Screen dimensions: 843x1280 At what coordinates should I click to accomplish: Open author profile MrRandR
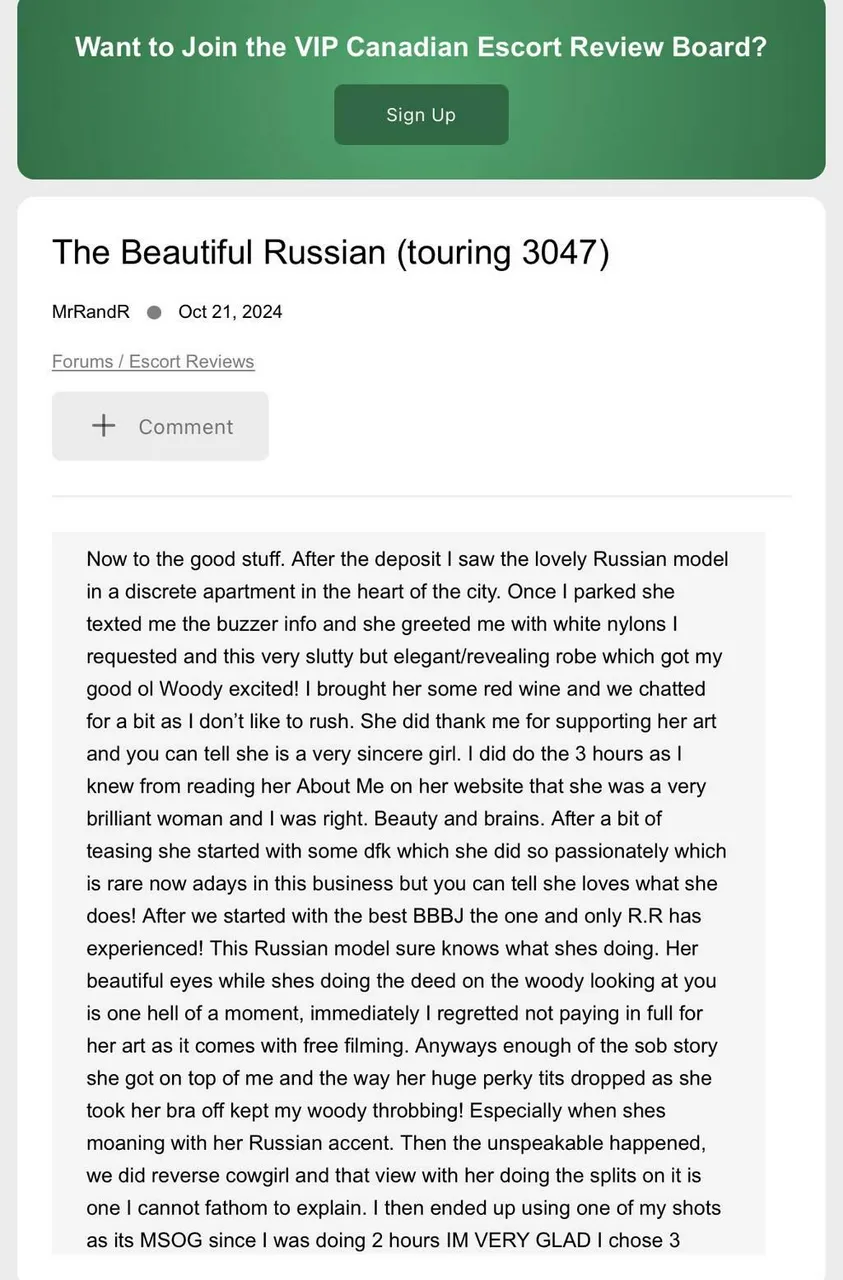point(91,312)
